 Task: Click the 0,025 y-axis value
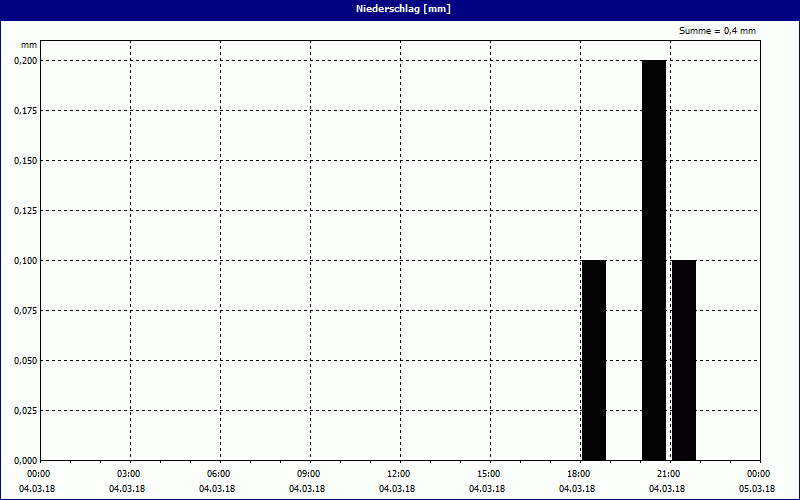[x=26, y=411]
